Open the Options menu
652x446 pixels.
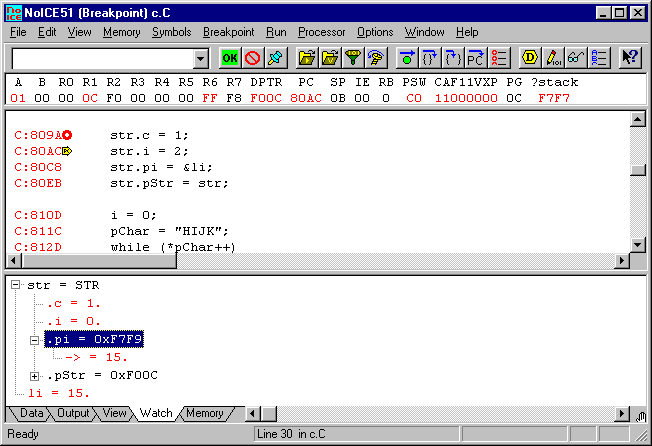click(375, 32)
